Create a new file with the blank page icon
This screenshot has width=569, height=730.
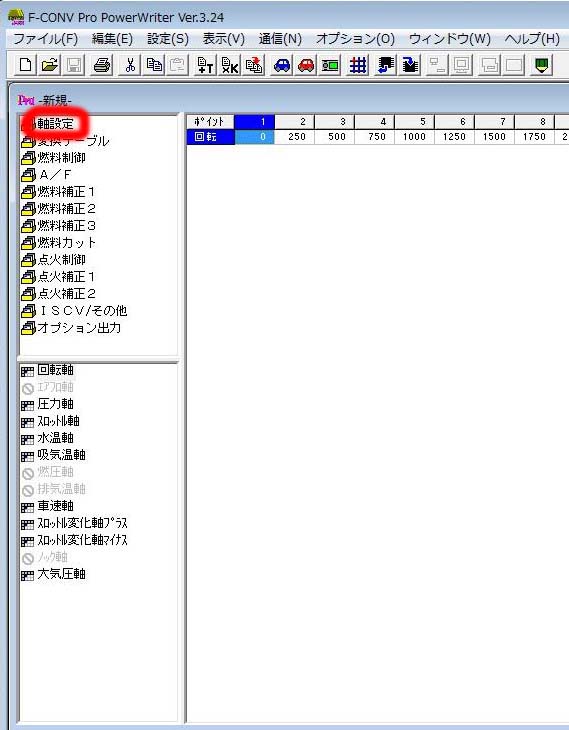click(x=25, y=65)
